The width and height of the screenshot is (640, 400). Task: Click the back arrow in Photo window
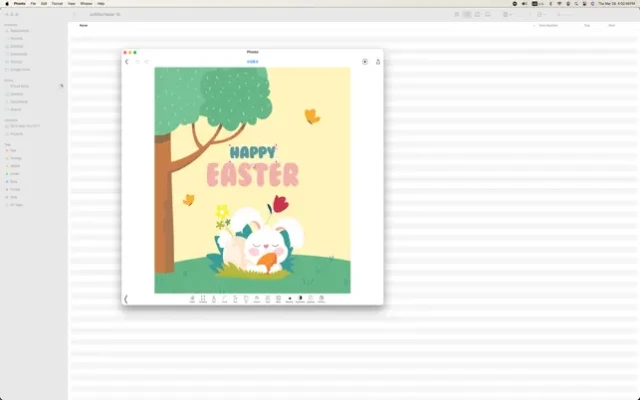tap(127, 62)
